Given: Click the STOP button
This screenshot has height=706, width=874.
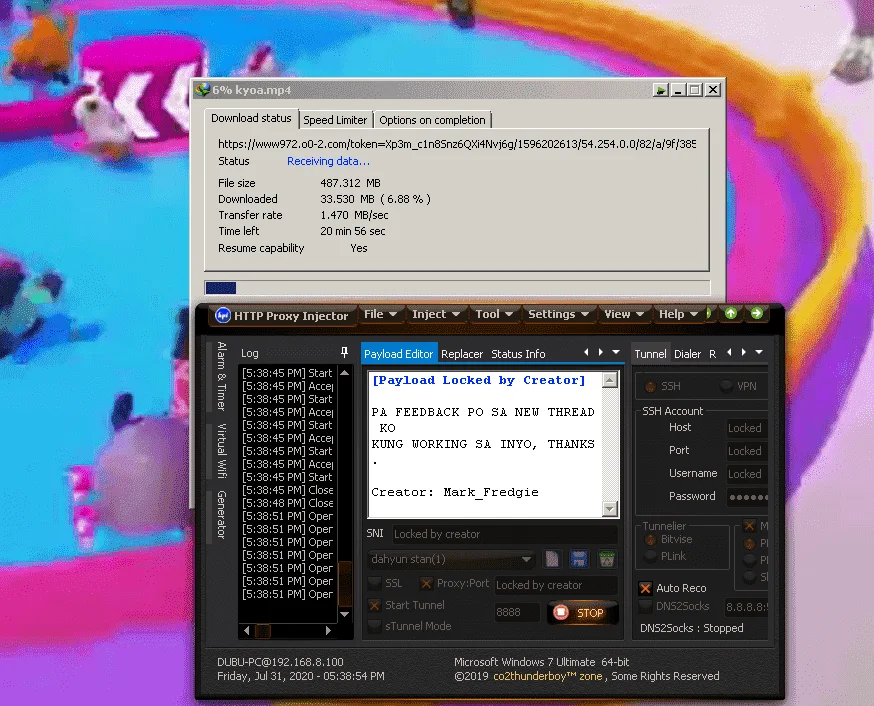Looking at the screenshot, I should pos(582,613).
